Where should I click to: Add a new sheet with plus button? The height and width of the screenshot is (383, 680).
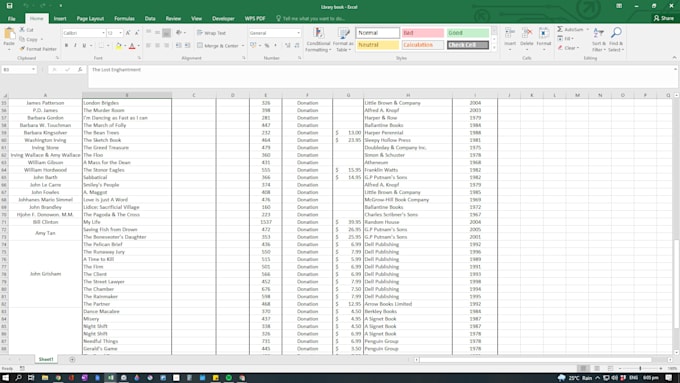coord(72,359)
